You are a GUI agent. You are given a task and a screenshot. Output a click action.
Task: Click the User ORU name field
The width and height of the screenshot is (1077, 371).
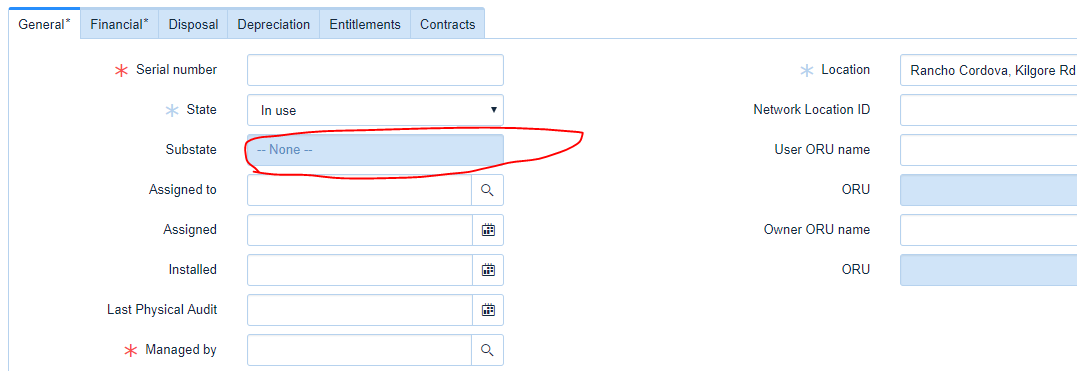988,150
